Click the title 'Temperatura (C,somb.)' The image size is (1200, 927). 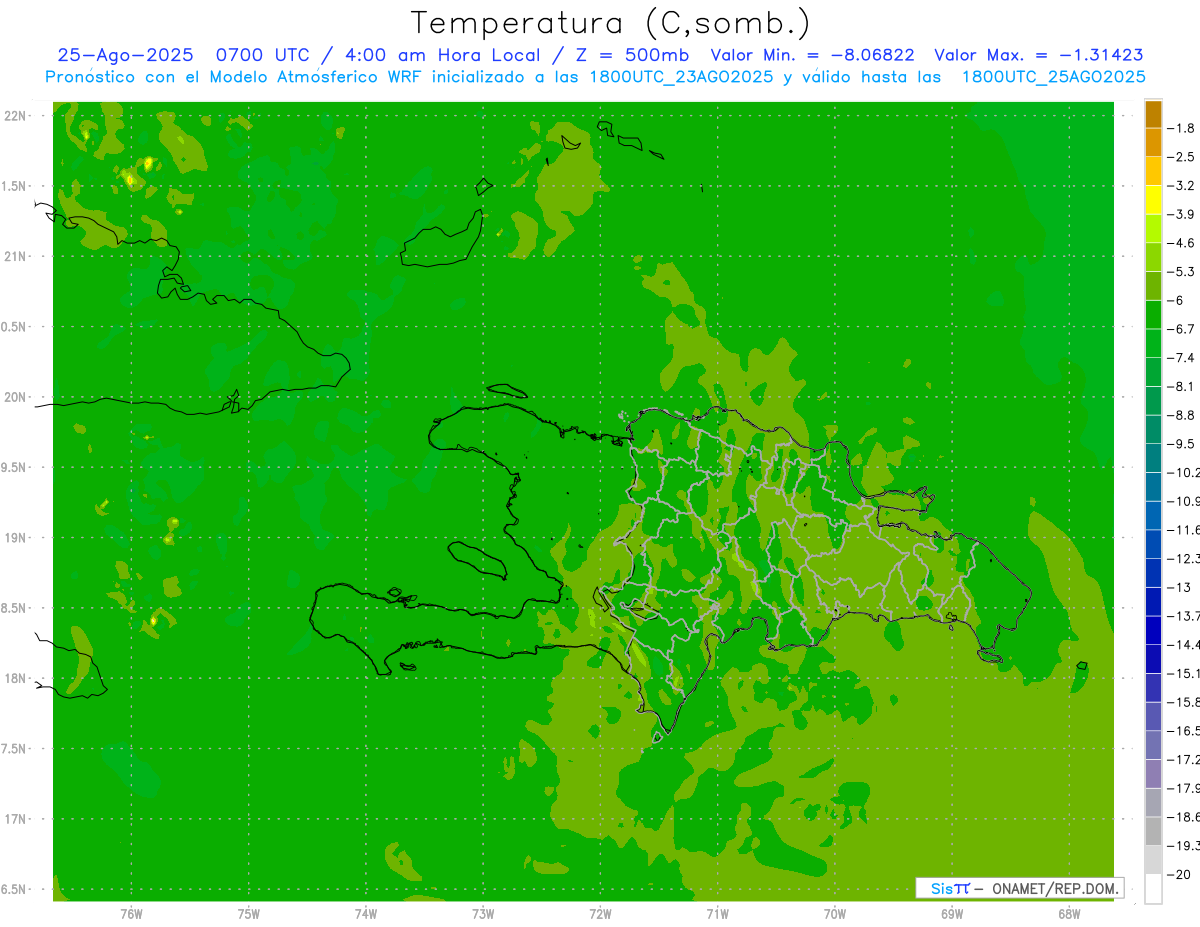[611, 23]
